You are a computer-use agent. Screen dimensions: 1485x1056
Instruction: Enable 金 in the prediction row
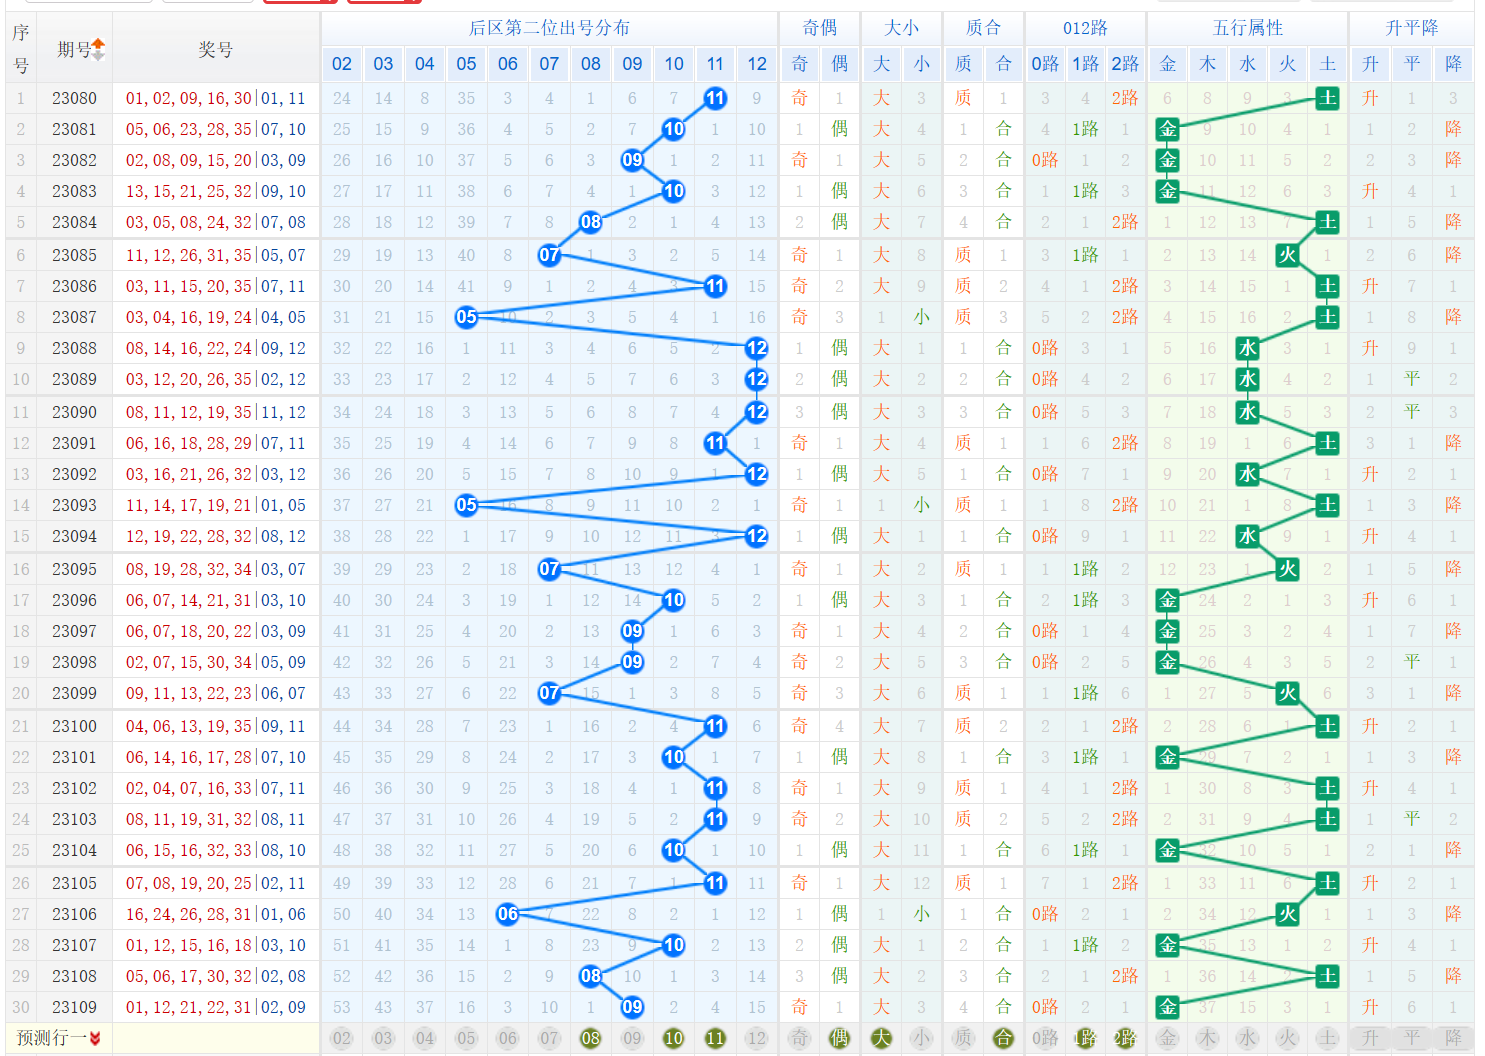pyautogui.click(x=1167, y=1038)
